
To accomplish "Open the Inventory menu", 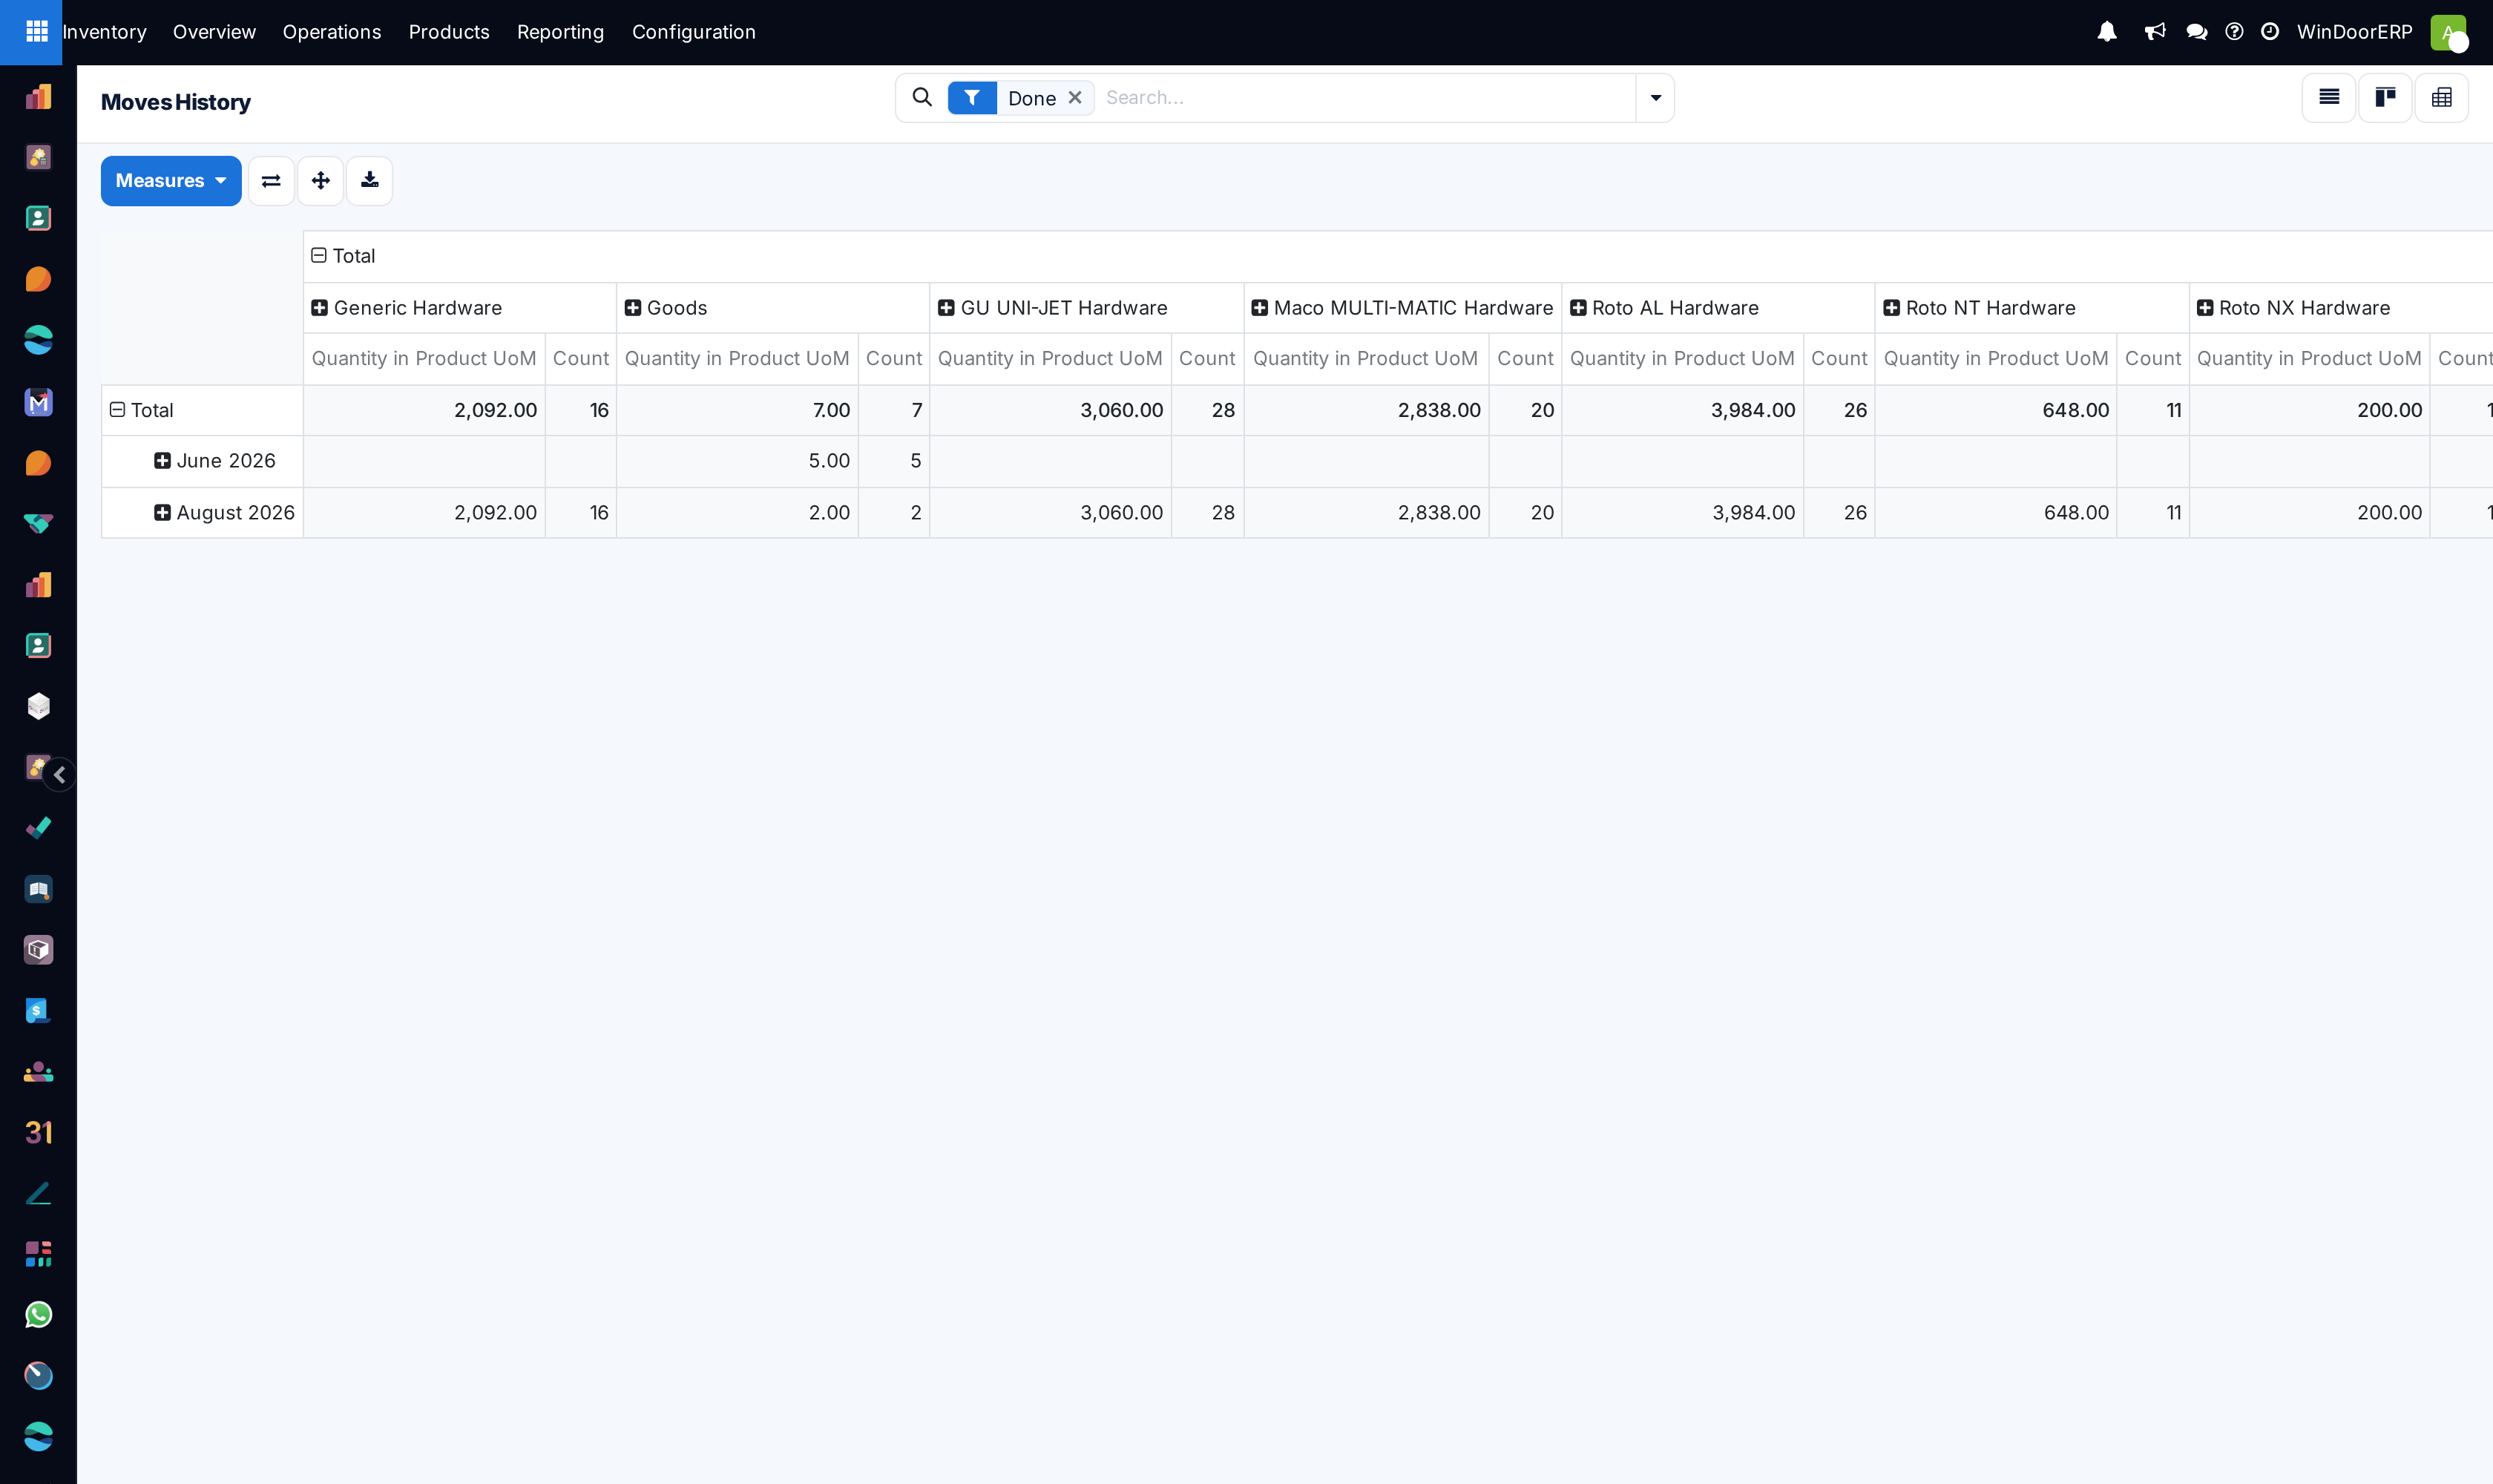I will [104, 32].
